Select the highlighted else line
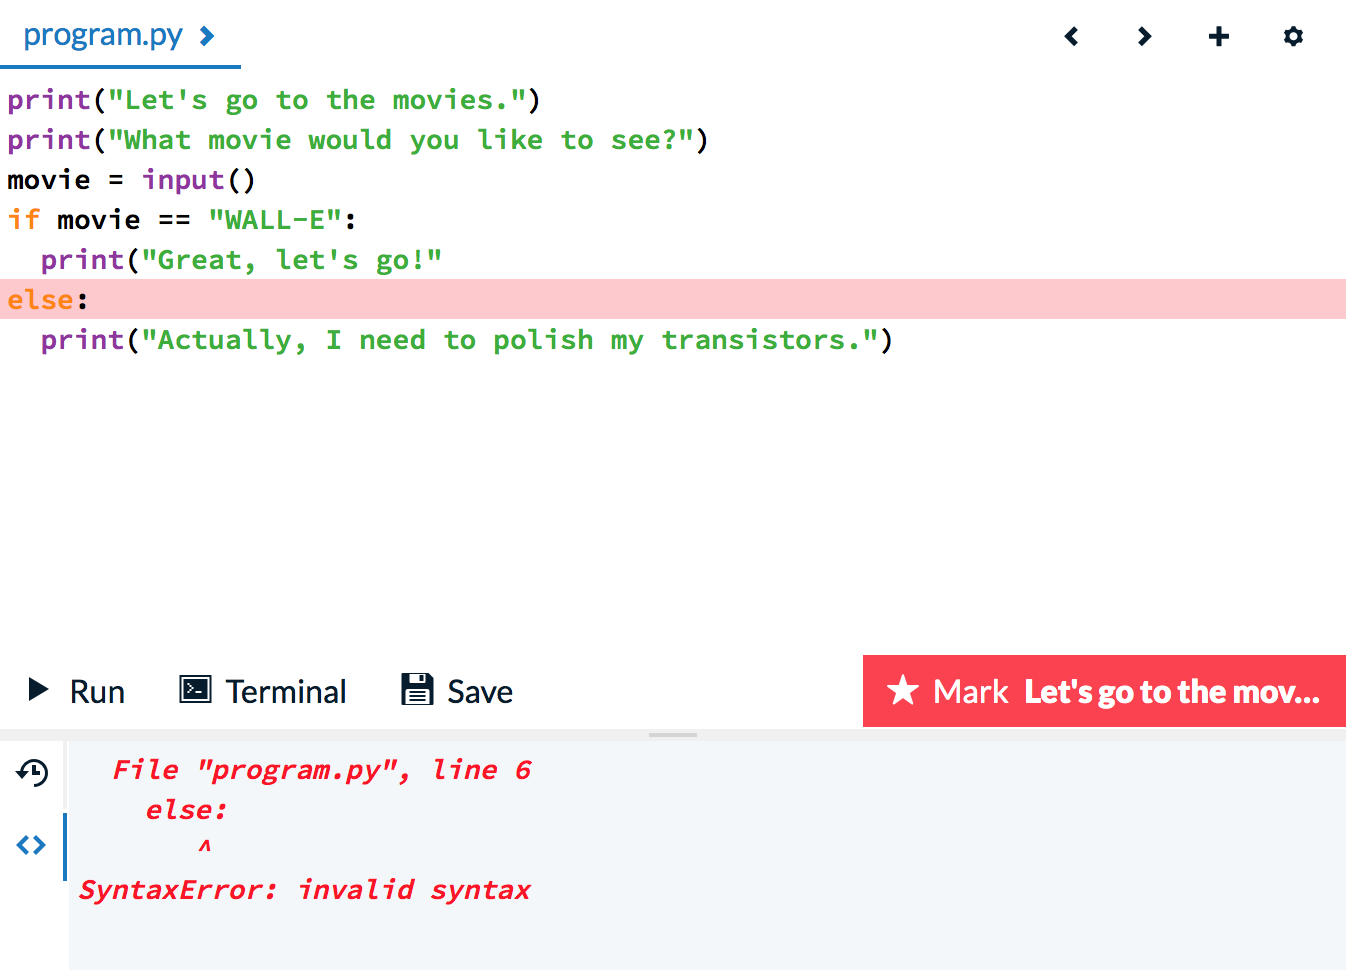The width and height of the screenshot is (1346, 970). click(x=47, y=298)
